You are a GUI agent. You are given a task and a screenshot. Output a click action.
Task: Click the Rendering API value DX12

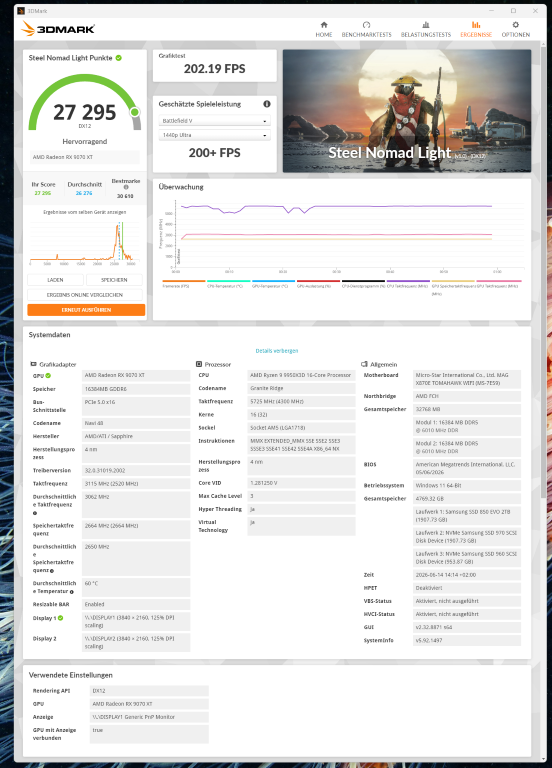(x=149, y=691)
